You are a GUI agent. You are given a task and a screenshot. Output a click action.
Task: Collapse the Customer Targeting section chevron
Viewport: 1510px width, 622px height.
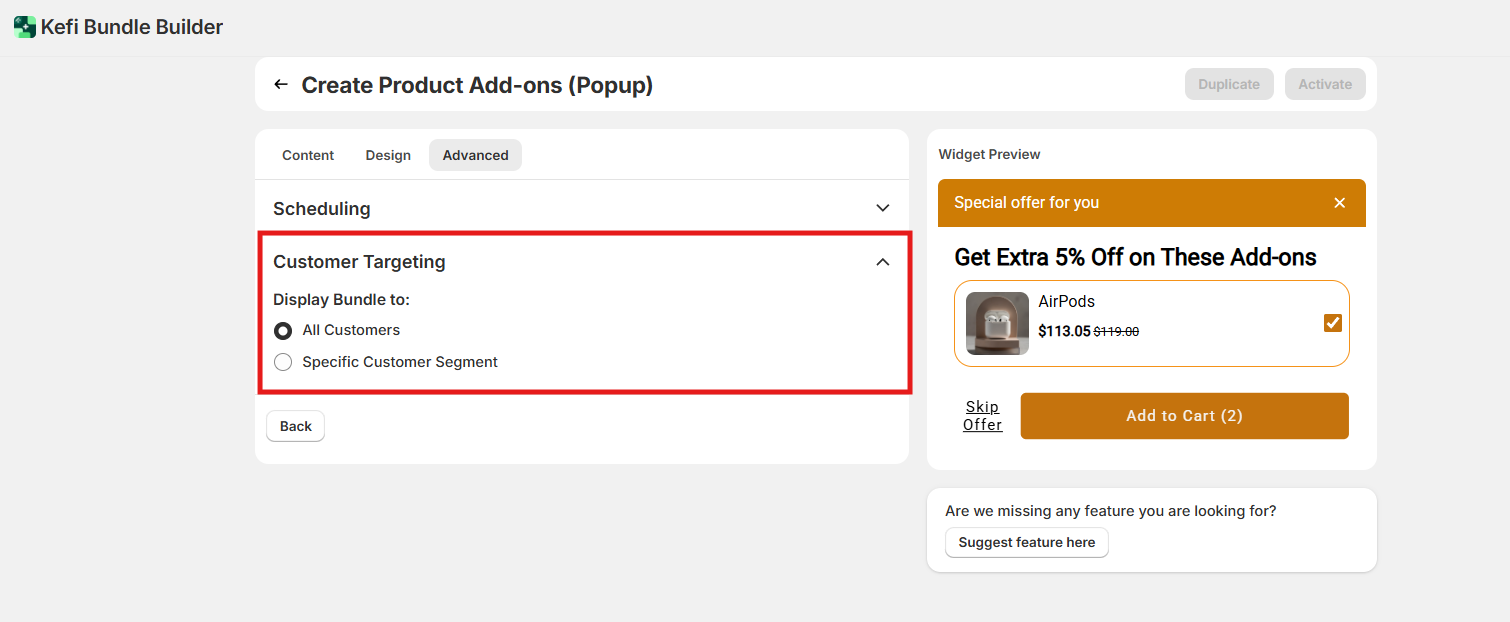882,262
